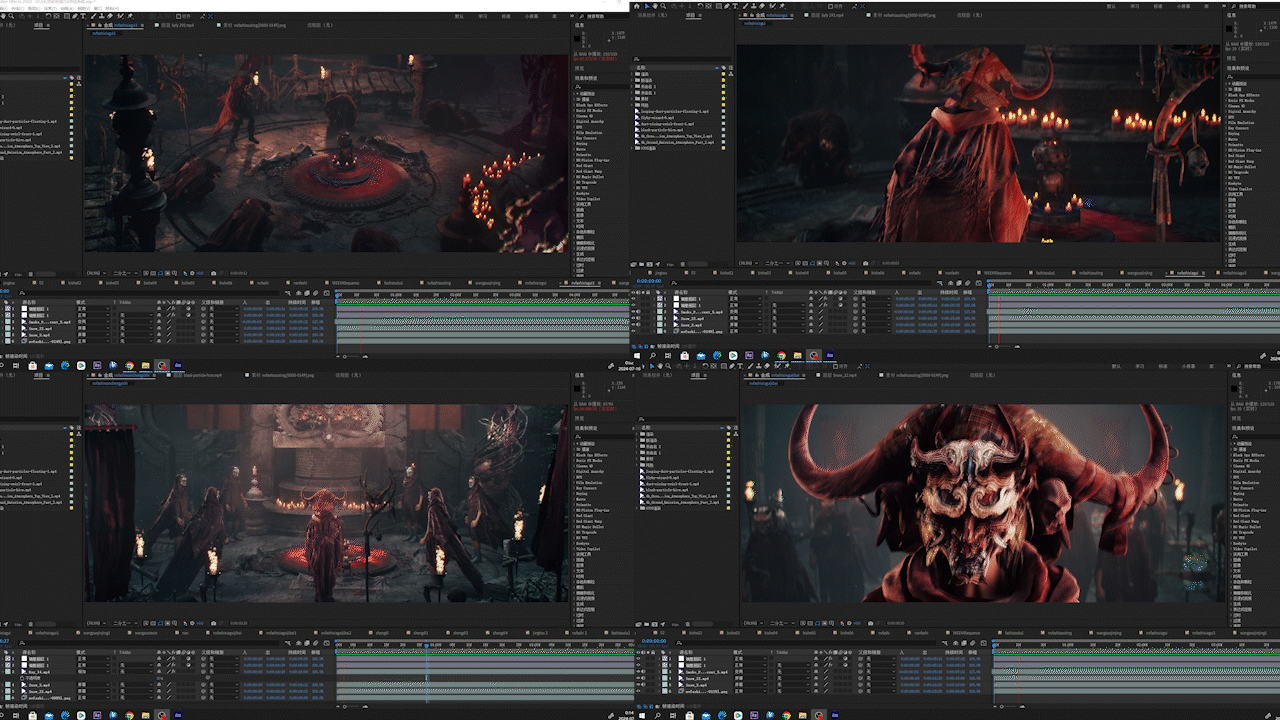The image size is (1280, 720).
Task: Open File Explorer from taskbar under ritual-circle window
Action: point(145,365)
